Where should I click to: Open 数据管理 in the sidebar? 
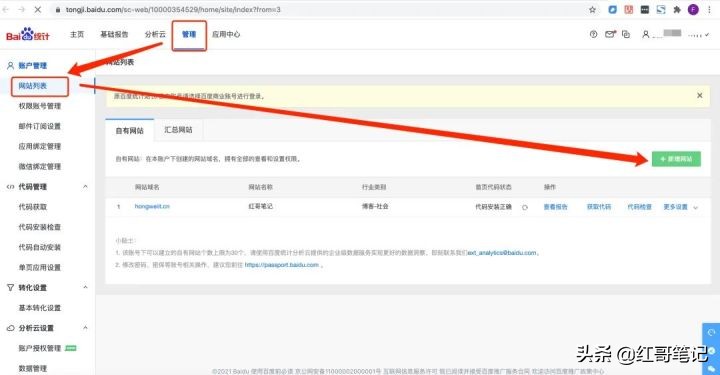click(x=33, y=369)
